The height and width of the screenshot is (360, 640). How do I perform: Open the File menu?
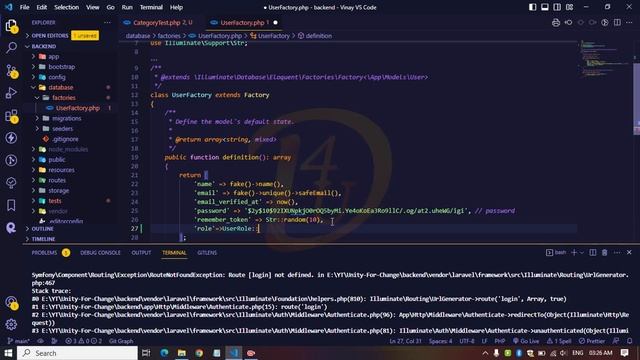pyautogui.click(x=24, y=7)
